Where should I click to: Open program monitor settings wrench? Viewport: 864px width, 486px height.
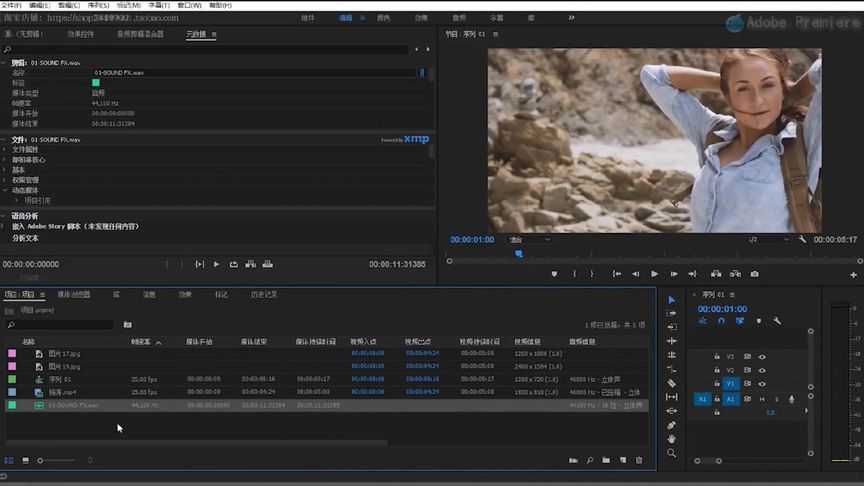[x=802, y=240]
